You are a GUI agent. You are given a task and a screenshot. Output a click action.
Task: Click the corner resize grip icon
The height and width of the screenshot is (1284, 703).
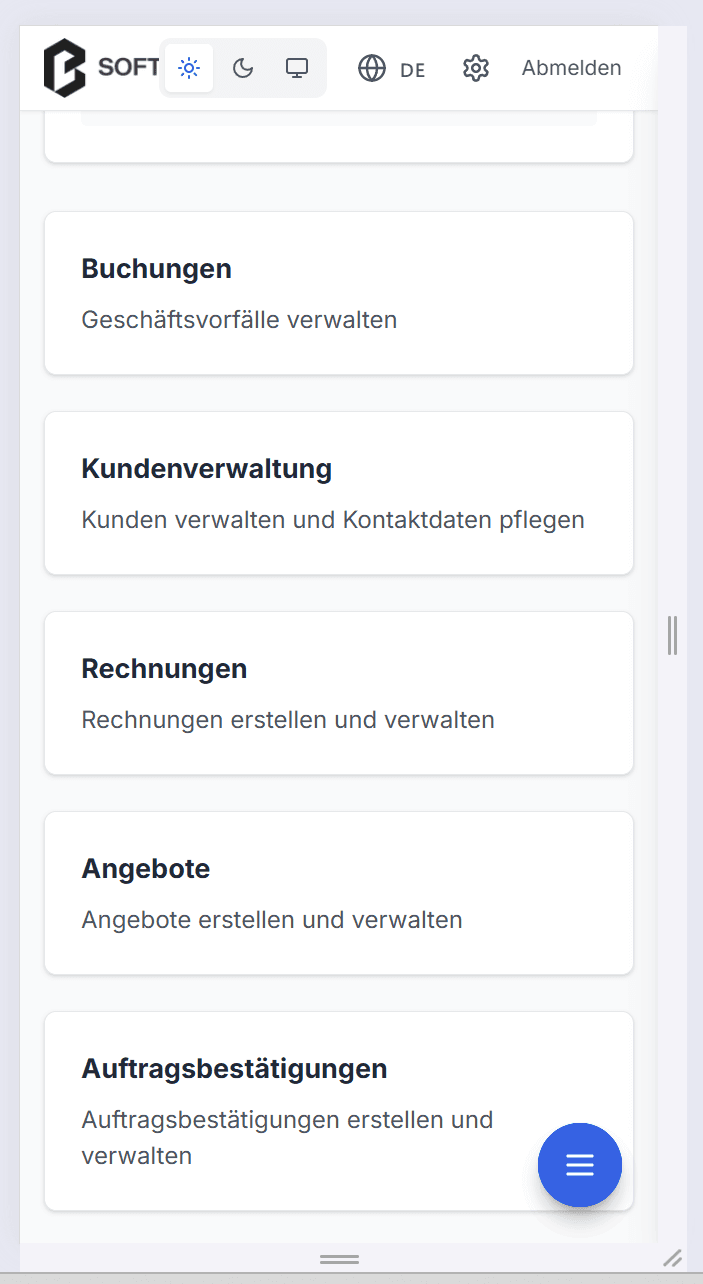673,1257
